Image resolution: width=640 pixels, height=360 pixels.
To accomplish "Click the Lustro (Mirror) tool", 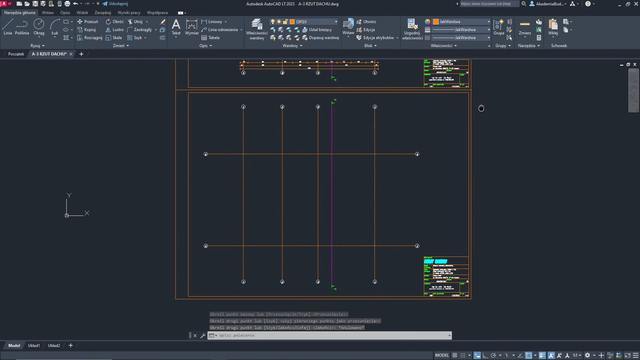I will (x=115, y=30).
